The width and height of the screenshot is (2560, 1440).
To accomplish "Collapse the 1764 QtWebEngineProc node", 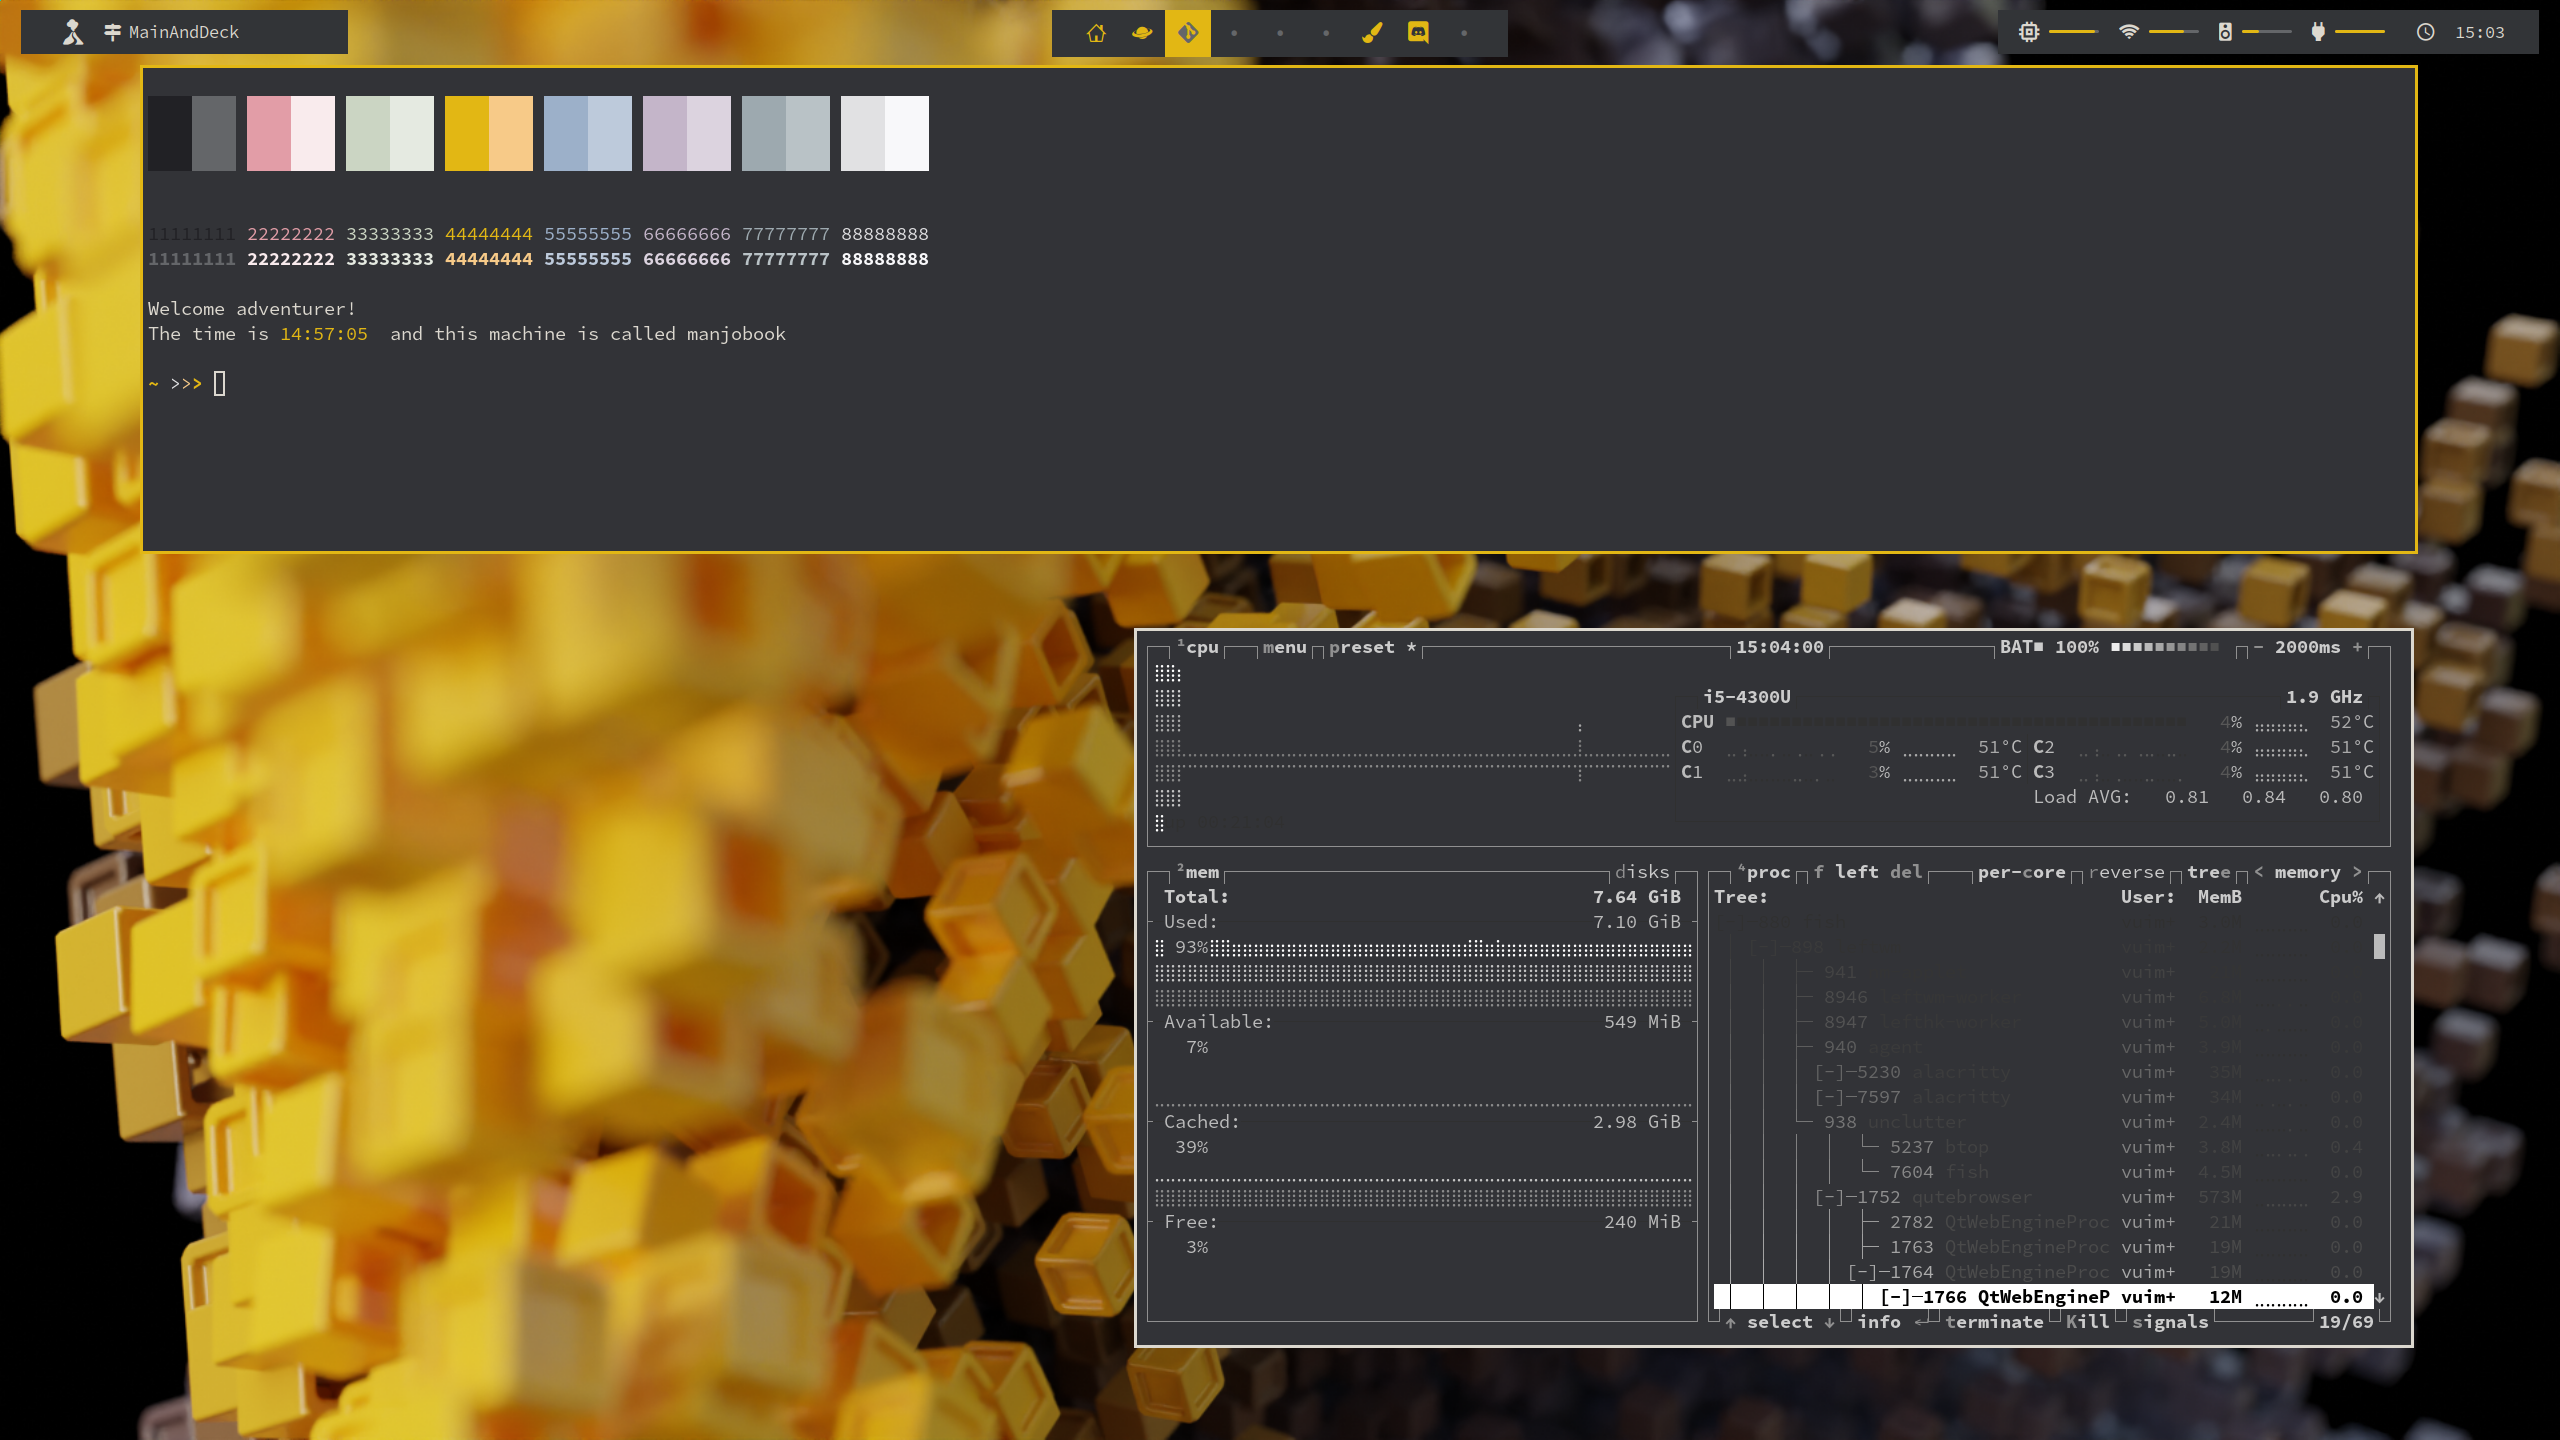I will coord(1863,1272).
